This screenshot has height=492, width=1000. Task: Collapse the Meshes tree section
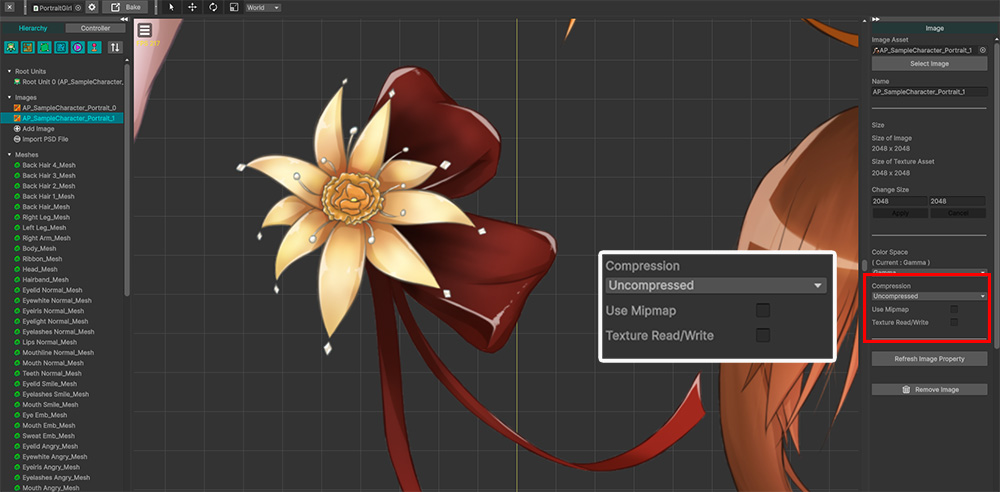point(10,154)
